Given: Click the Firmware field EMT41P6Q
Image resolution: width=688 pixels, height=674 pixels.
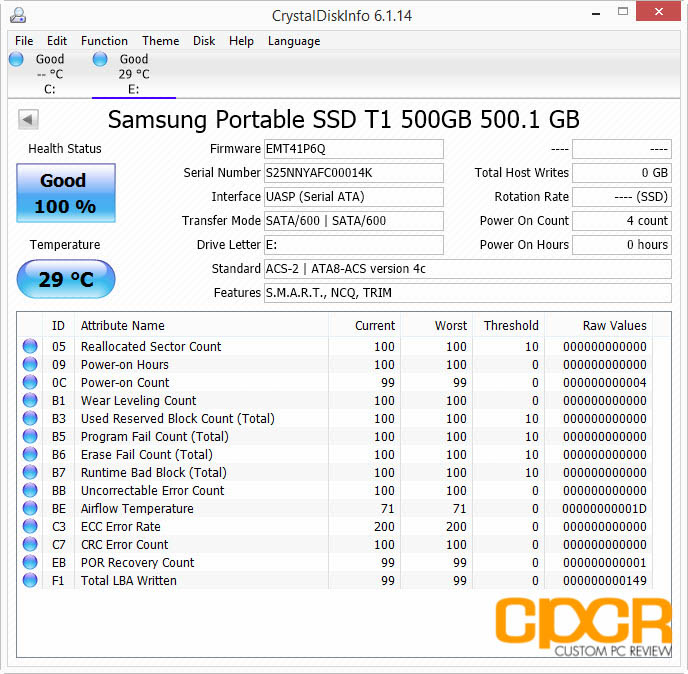Looking at the screenshot, I should click(x=354, y=149).
